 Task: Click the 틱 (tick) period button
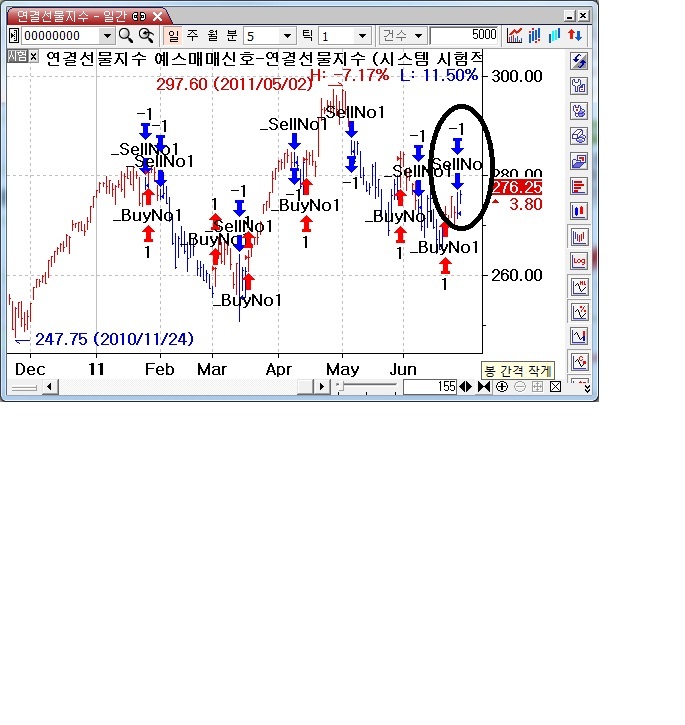point(307,35)
